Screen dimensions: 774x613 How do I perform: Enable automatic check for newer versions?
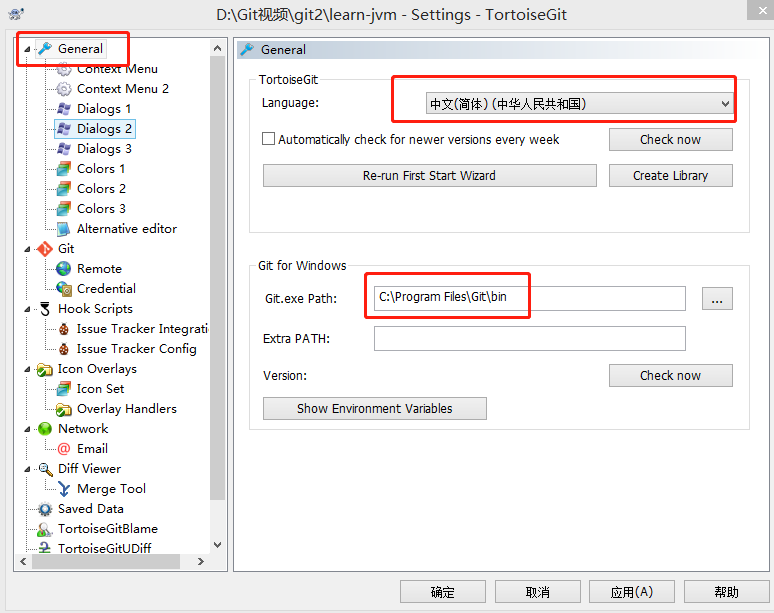(x=269, y=139)
